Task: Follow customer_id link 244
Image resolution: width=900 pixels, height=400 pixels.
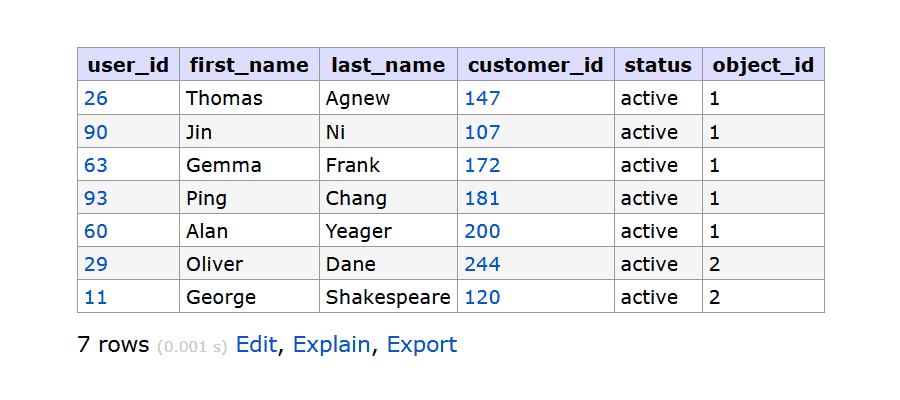Action: pos(482,264)
